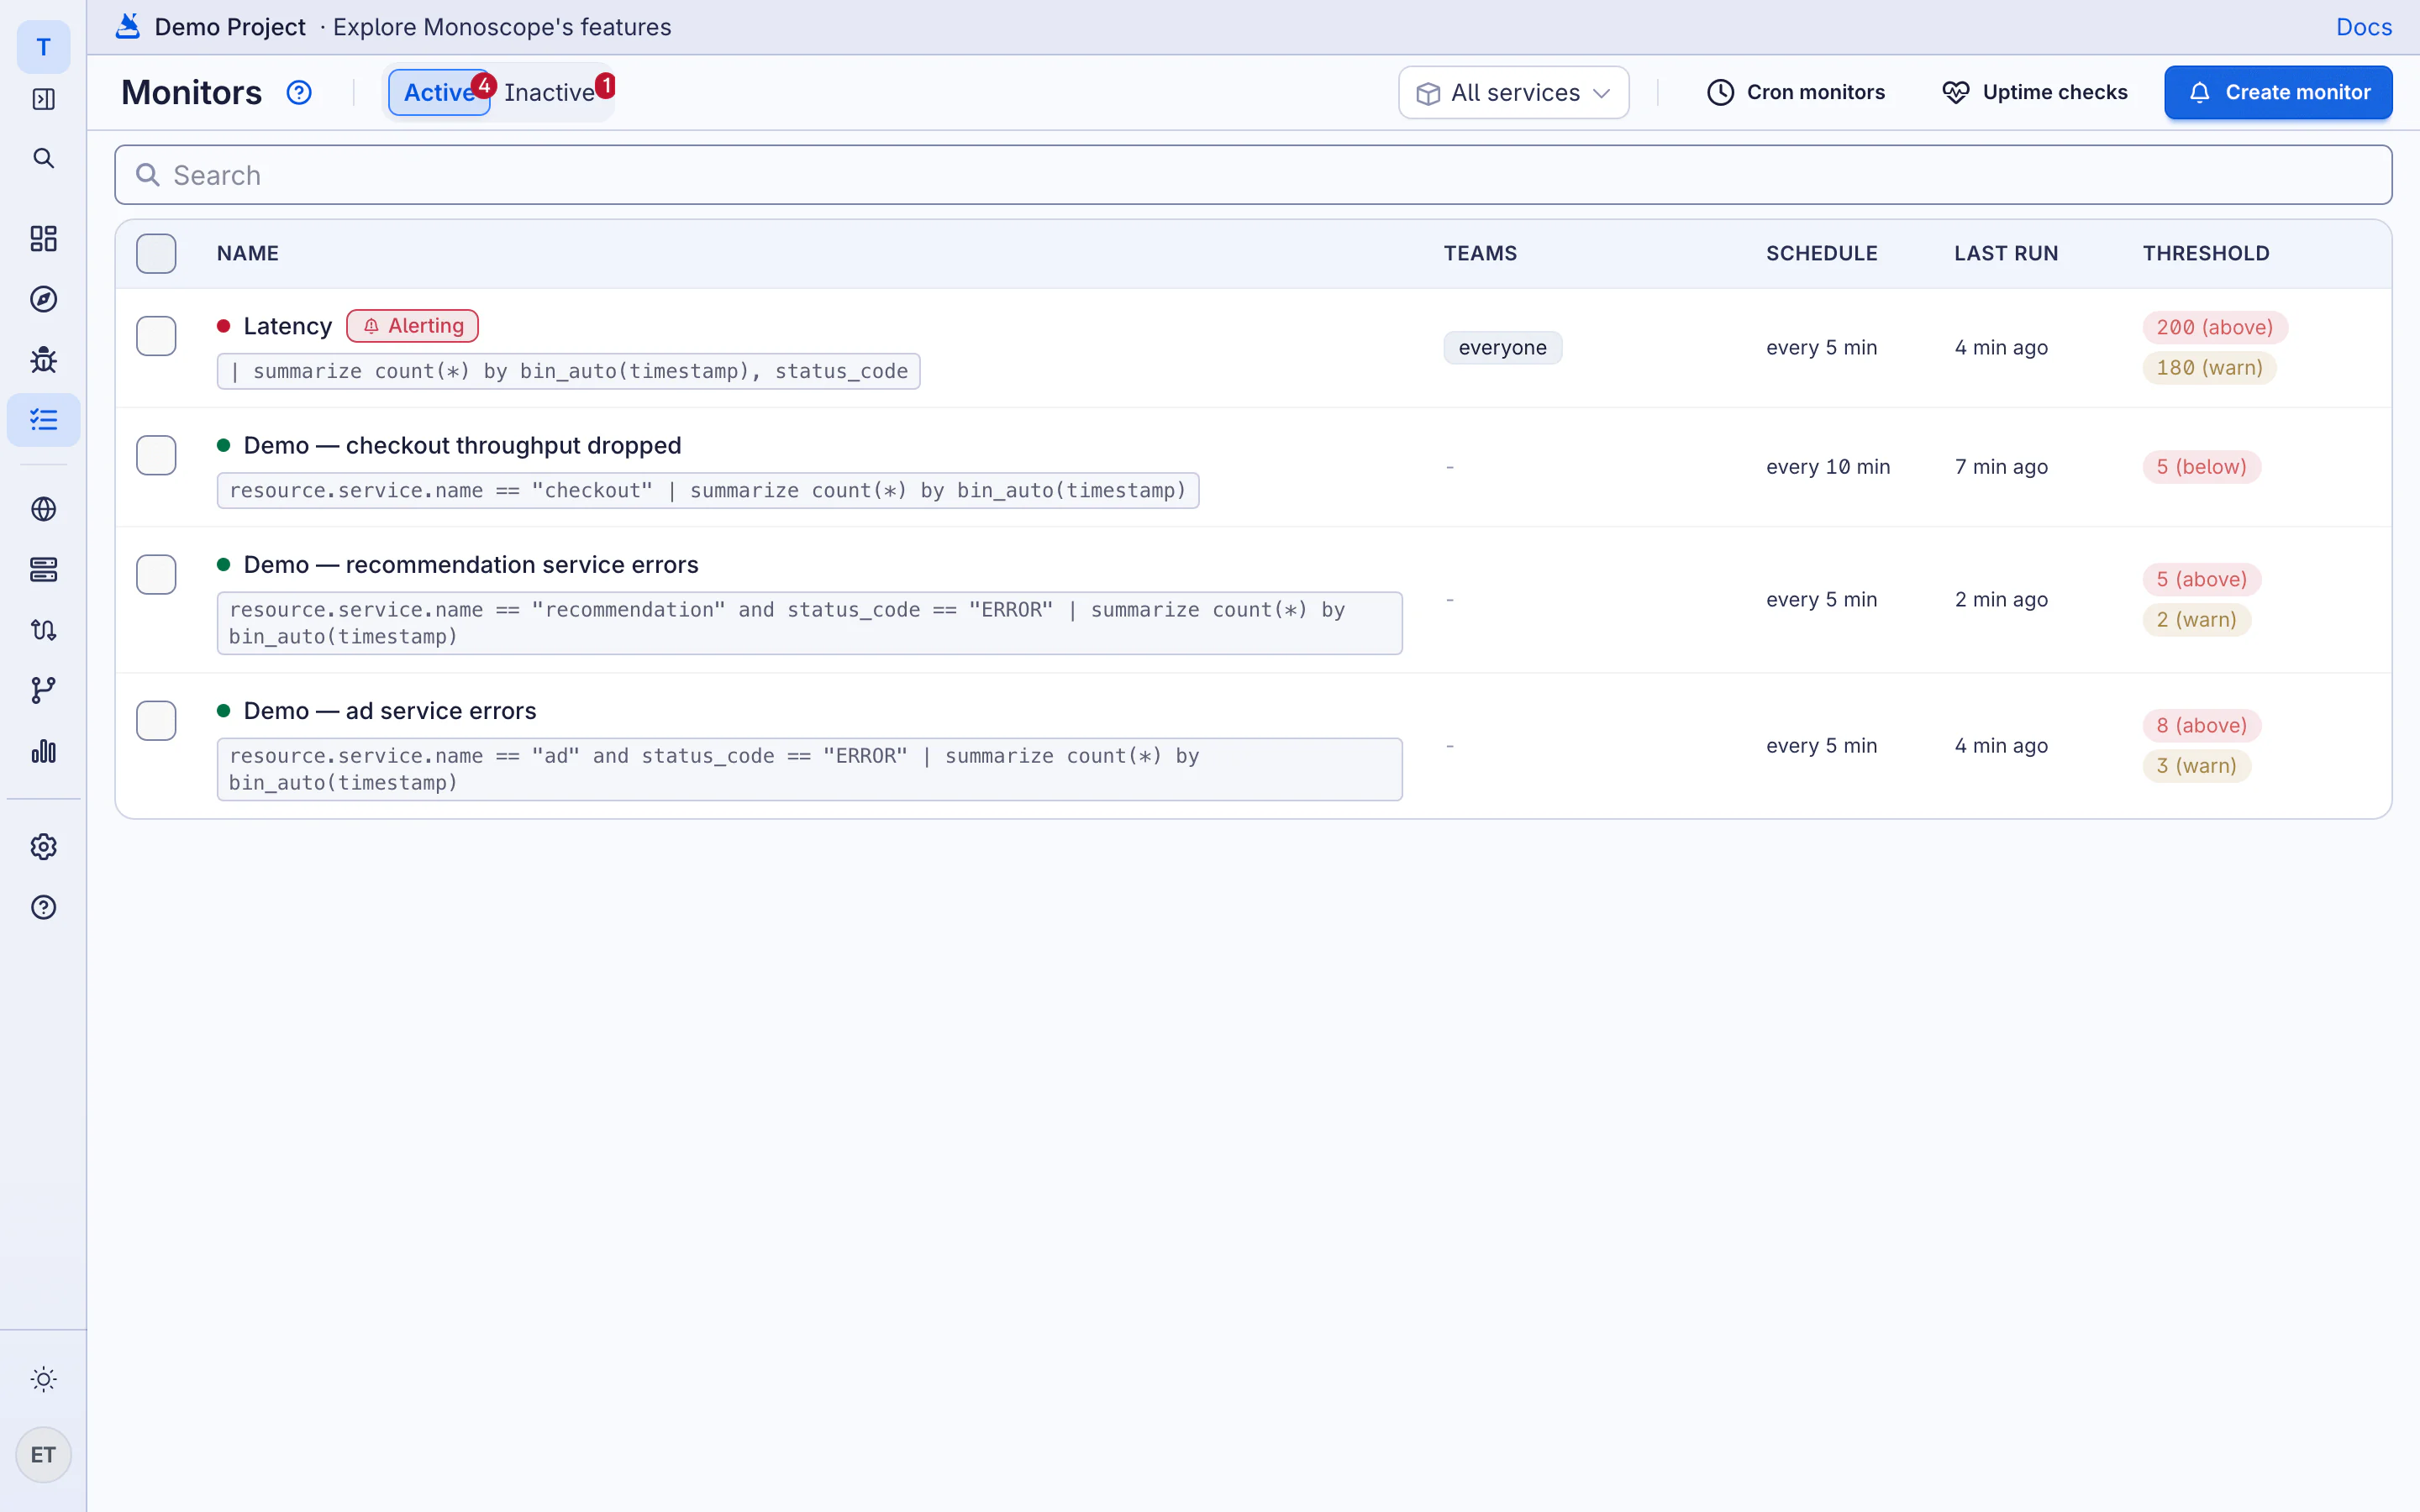Click the 200 (above) threshold badge

[2214, 327]
